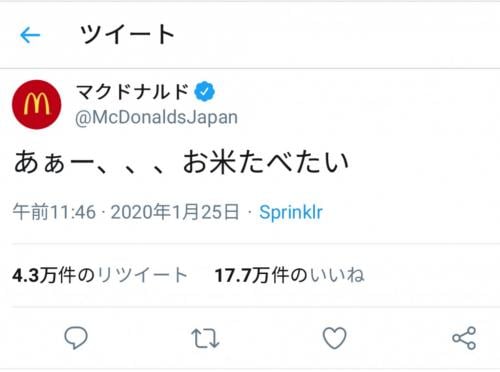500x372 pixels.
Task: Tap the reply speech bubble icon
Action: [76, 338]
